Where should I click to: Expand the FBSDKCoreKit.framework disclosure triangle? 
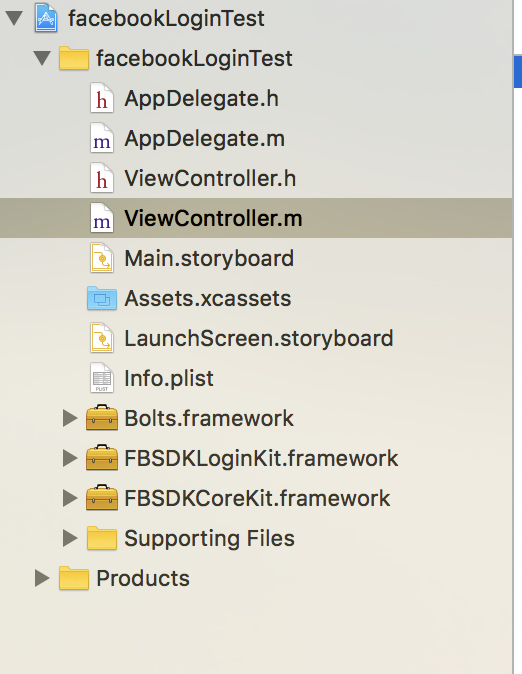pos(69,498)
